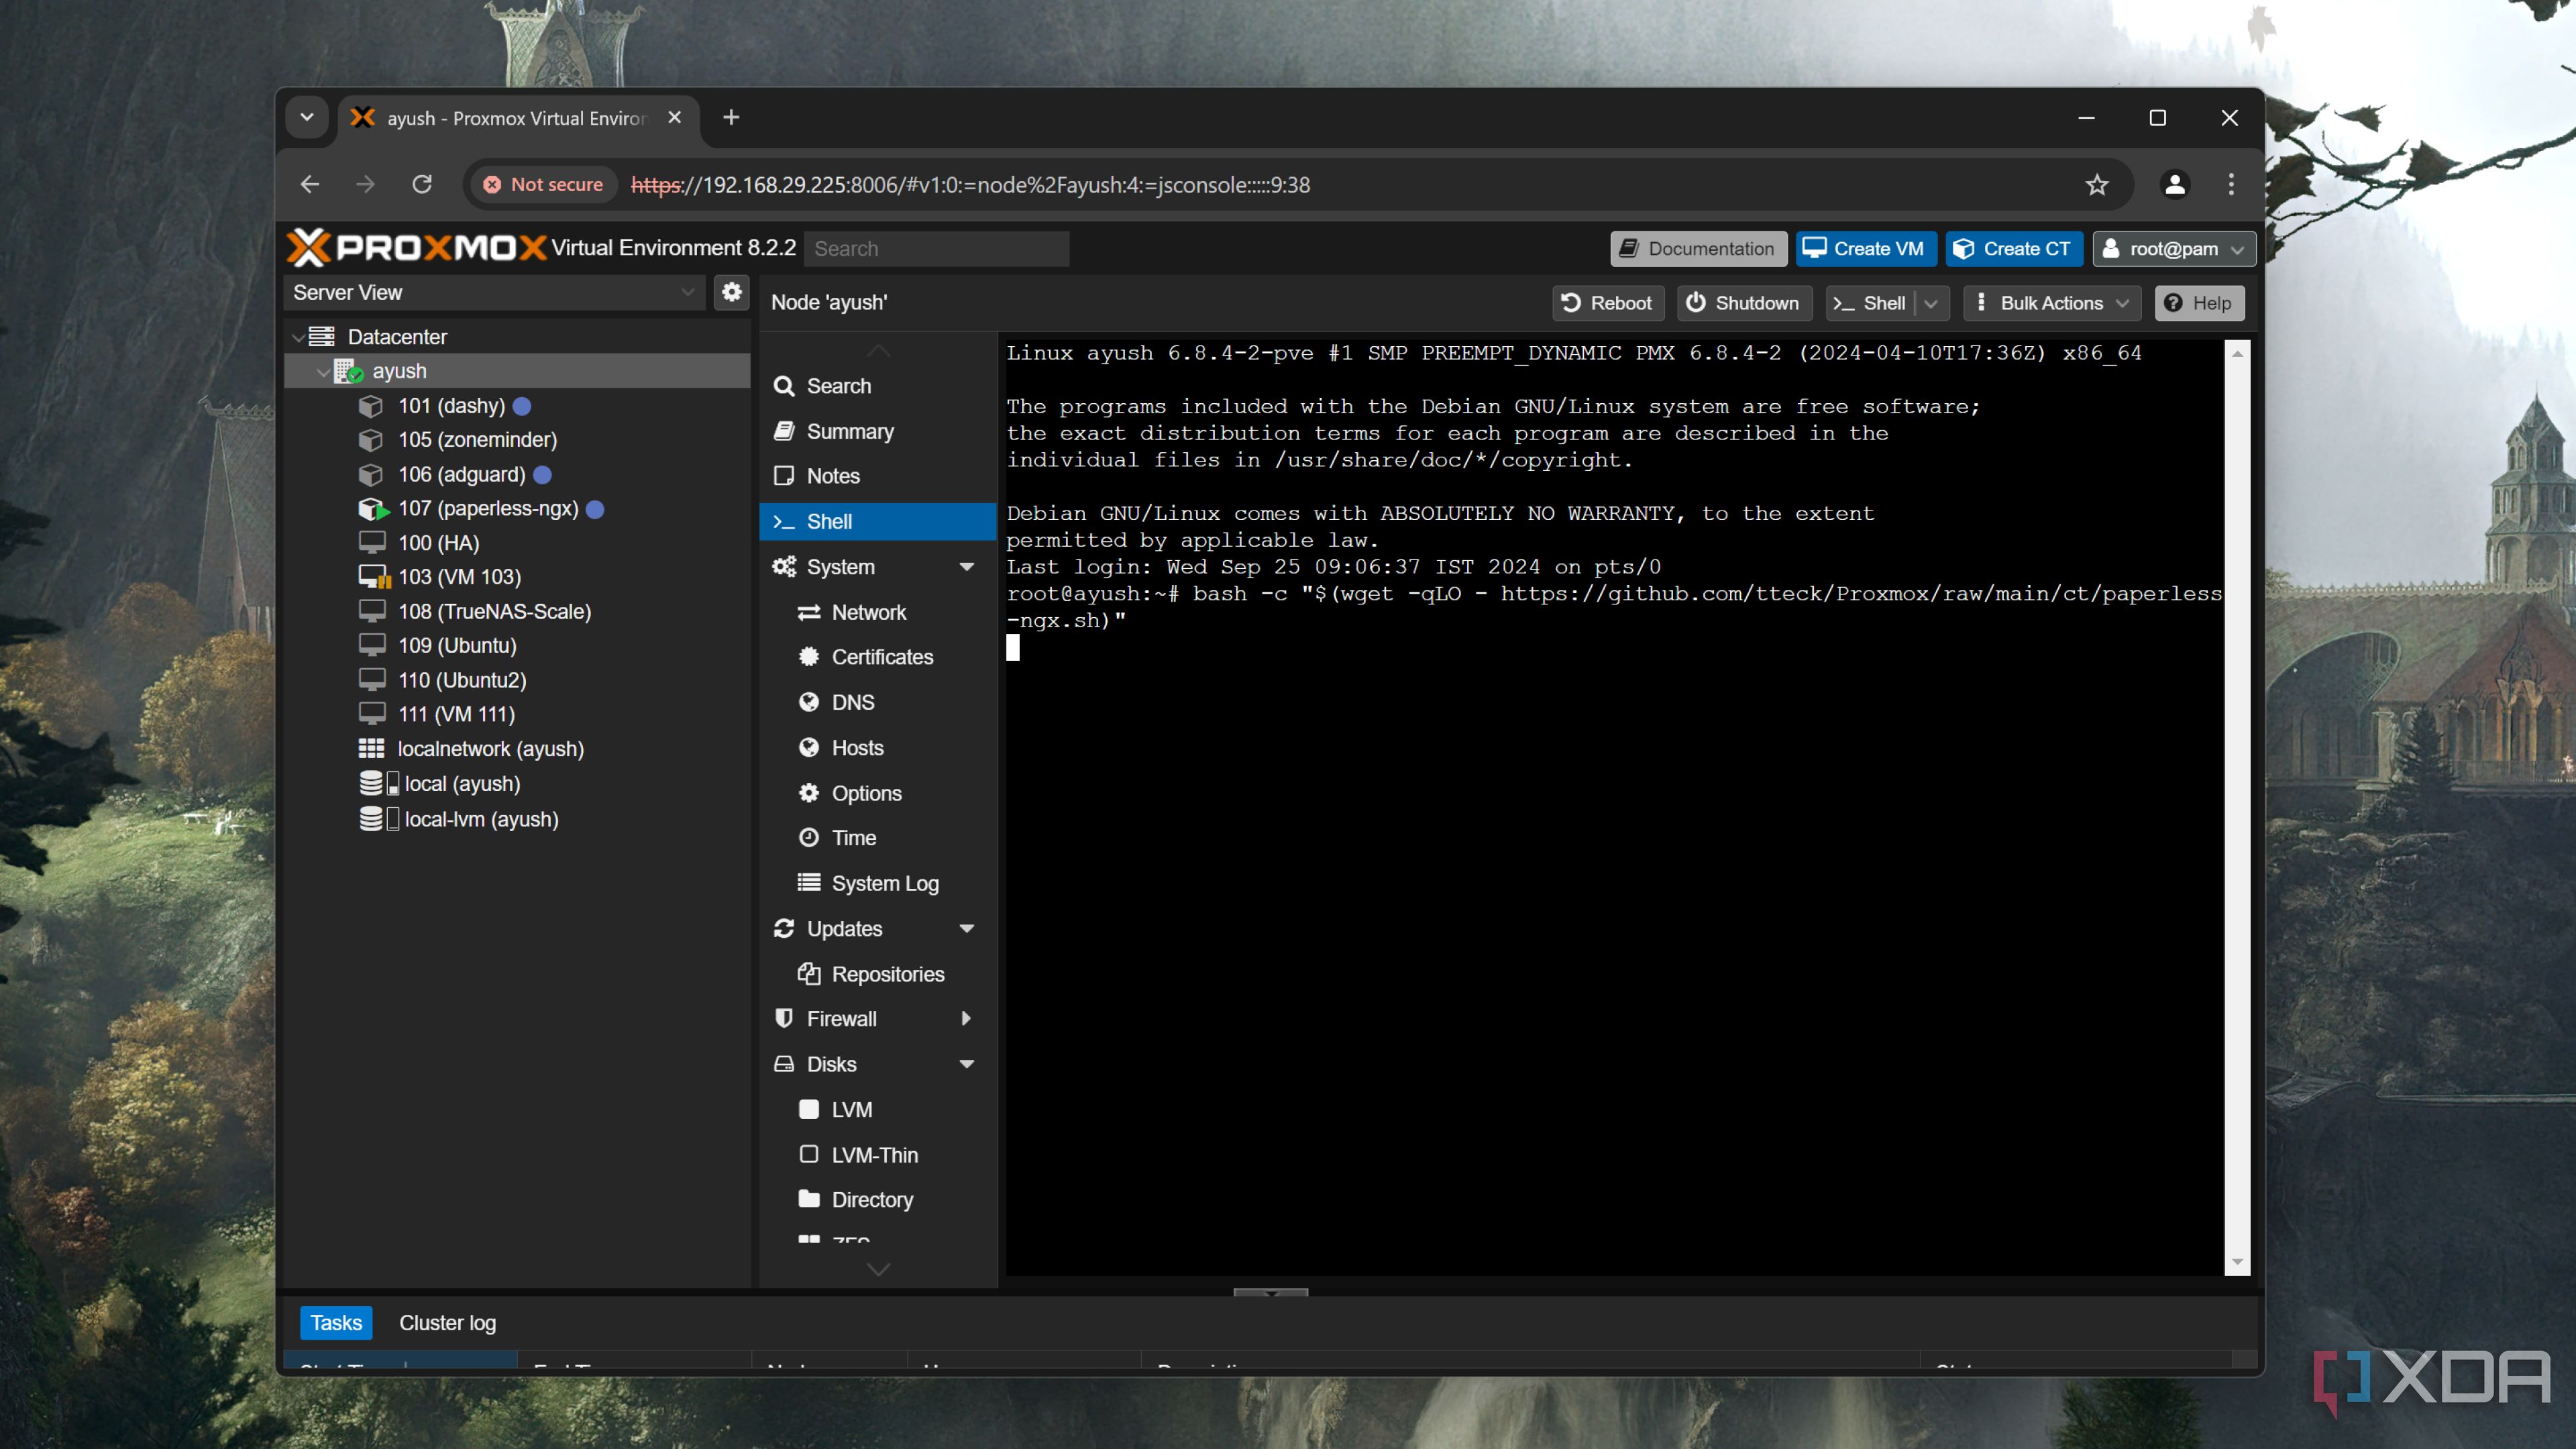Switch to the Tasks tab
The width and height of the screenshot is (2576, 1449).
(336, 1323)
